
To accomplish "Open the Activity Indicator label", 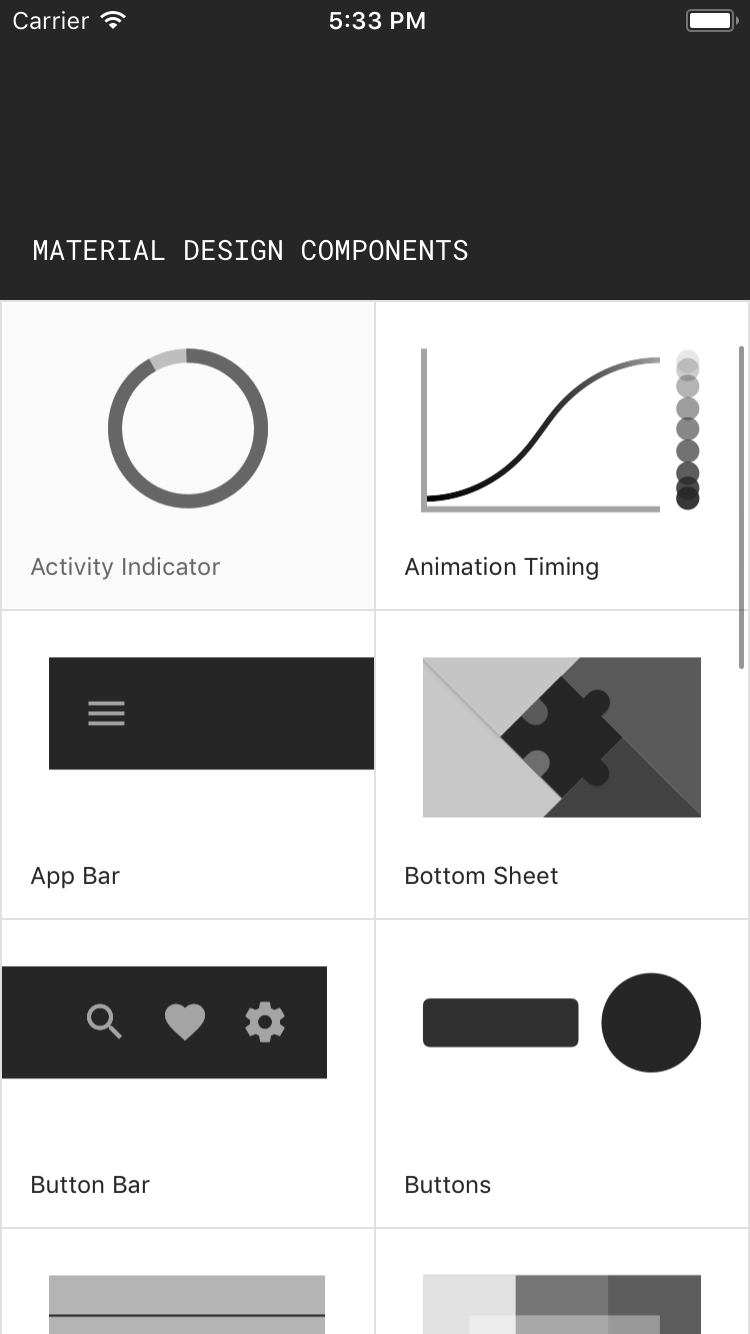I will (x=125, y=567).
